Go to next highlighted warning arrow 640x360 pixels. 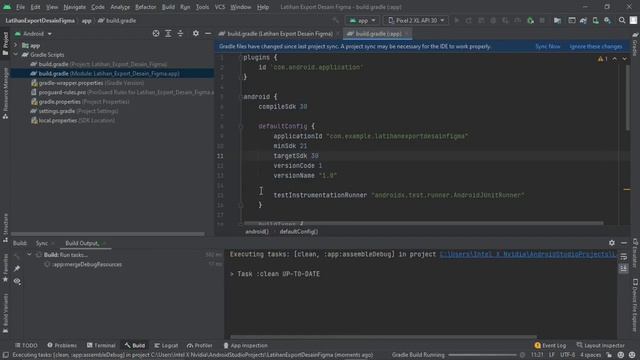(624, 59)
